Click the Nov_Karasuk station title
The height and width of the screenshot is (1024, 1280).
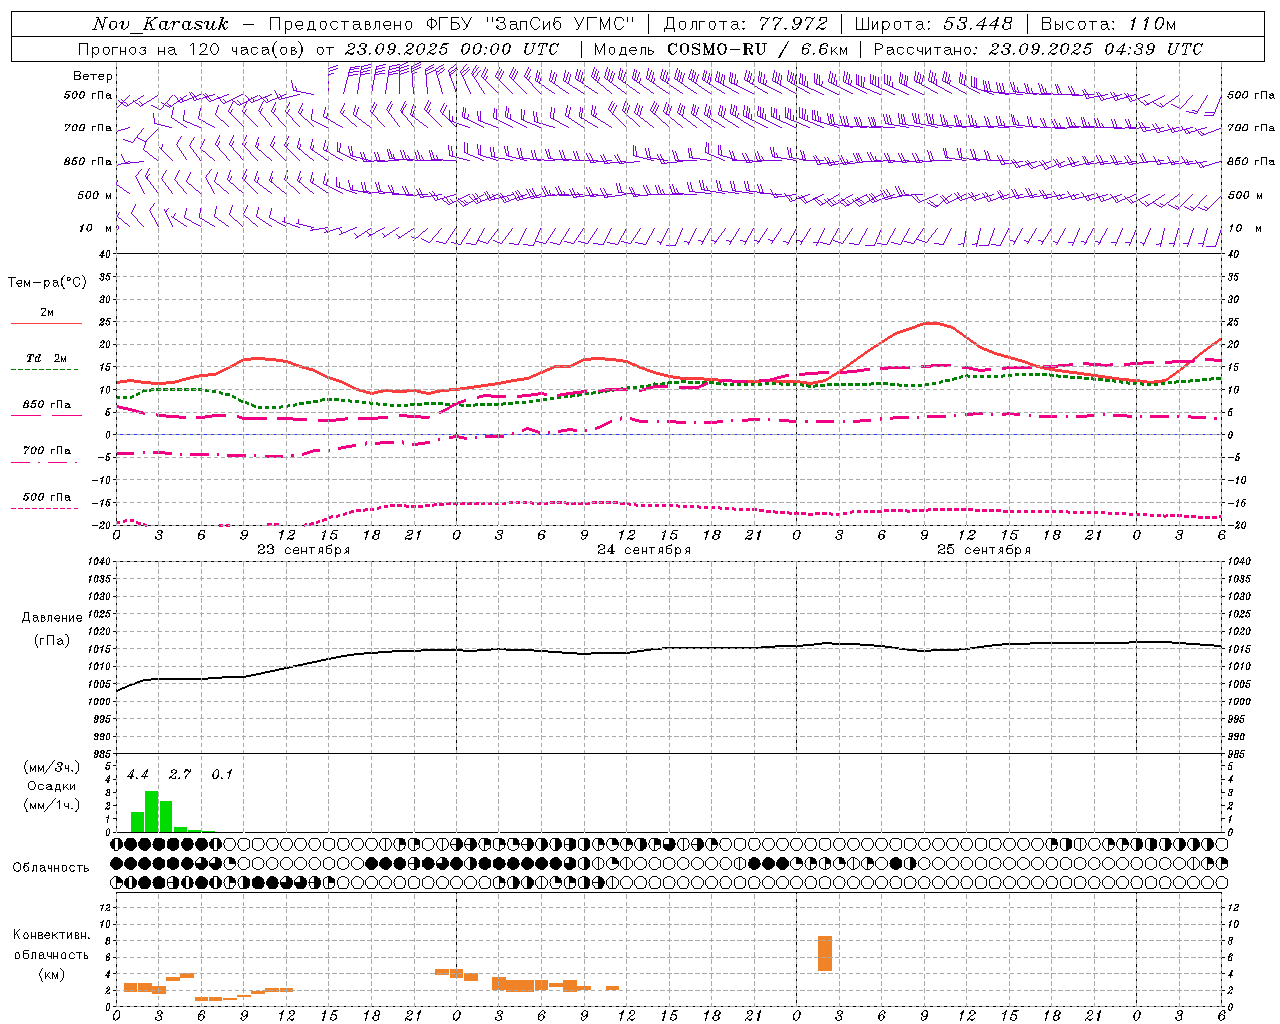(160, 24)
